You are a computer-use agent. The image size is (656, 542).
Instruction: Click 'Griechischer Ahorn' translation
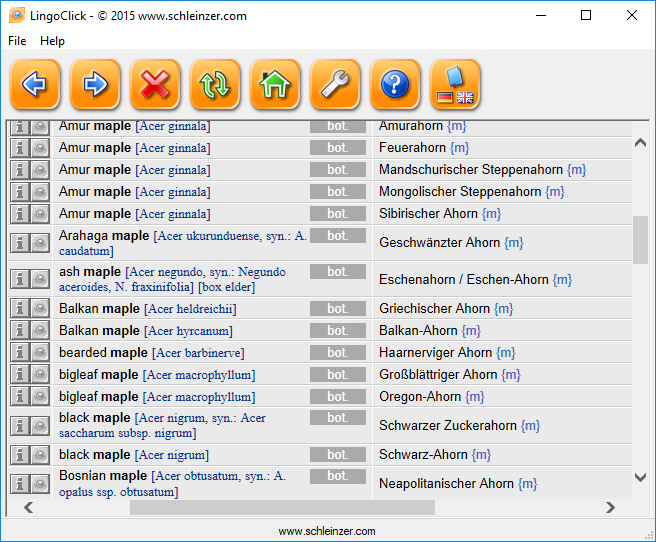point(434,309)
